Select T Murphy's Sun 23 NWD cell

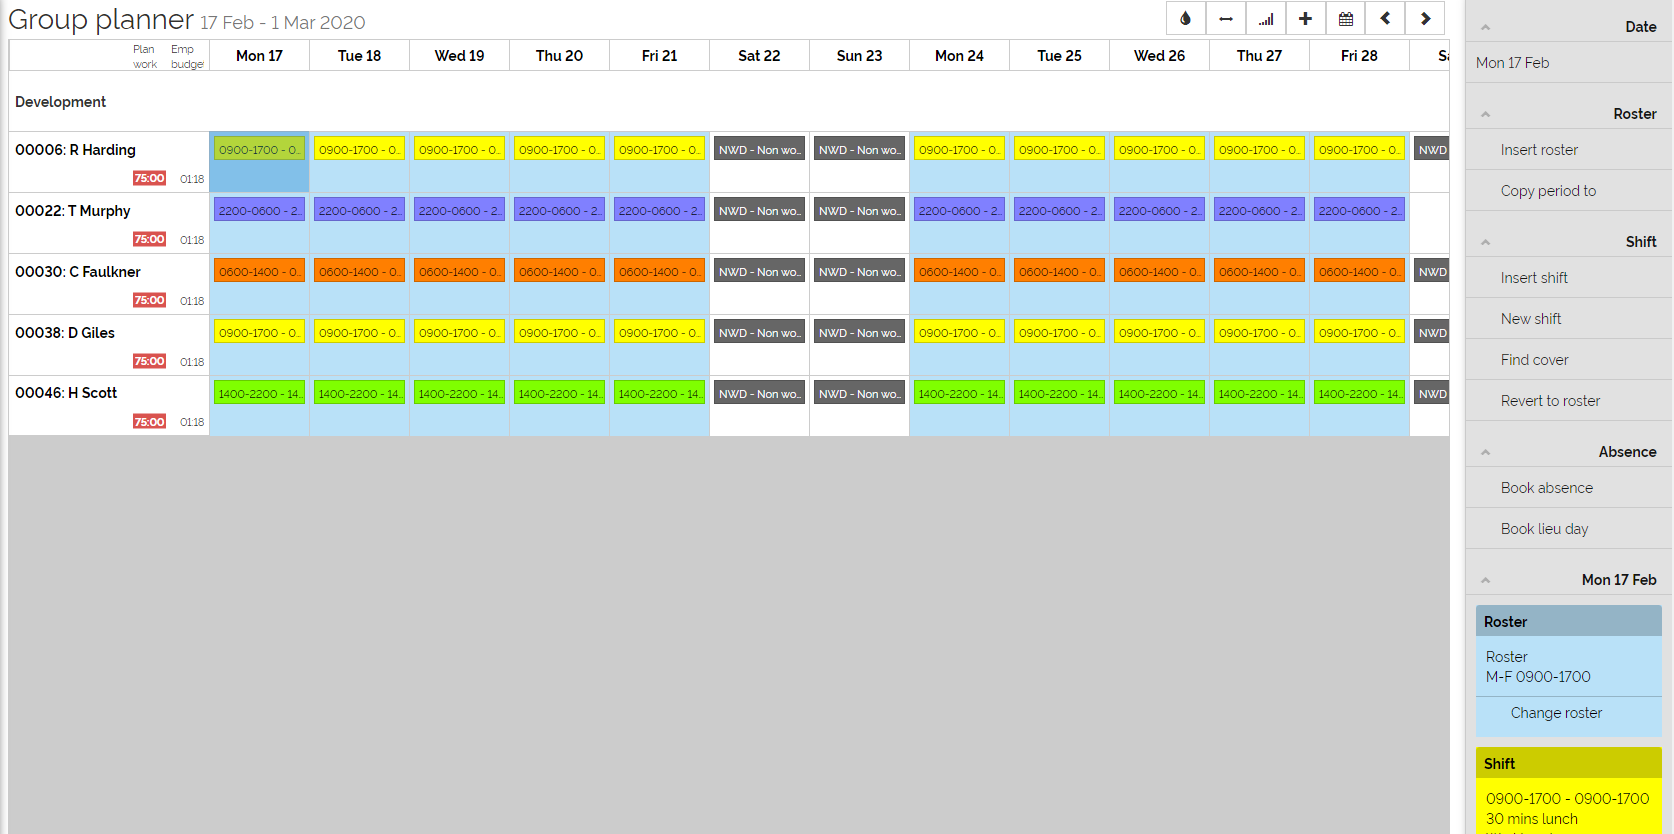[859, 211]
